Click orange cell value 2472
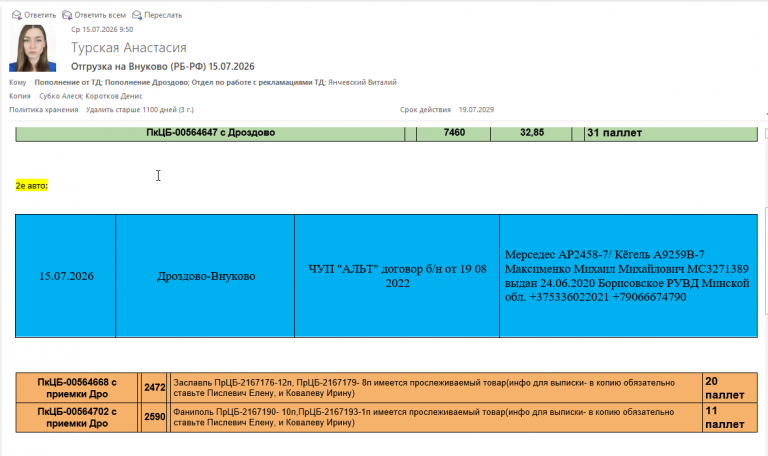768x456 pixels. 154,388
